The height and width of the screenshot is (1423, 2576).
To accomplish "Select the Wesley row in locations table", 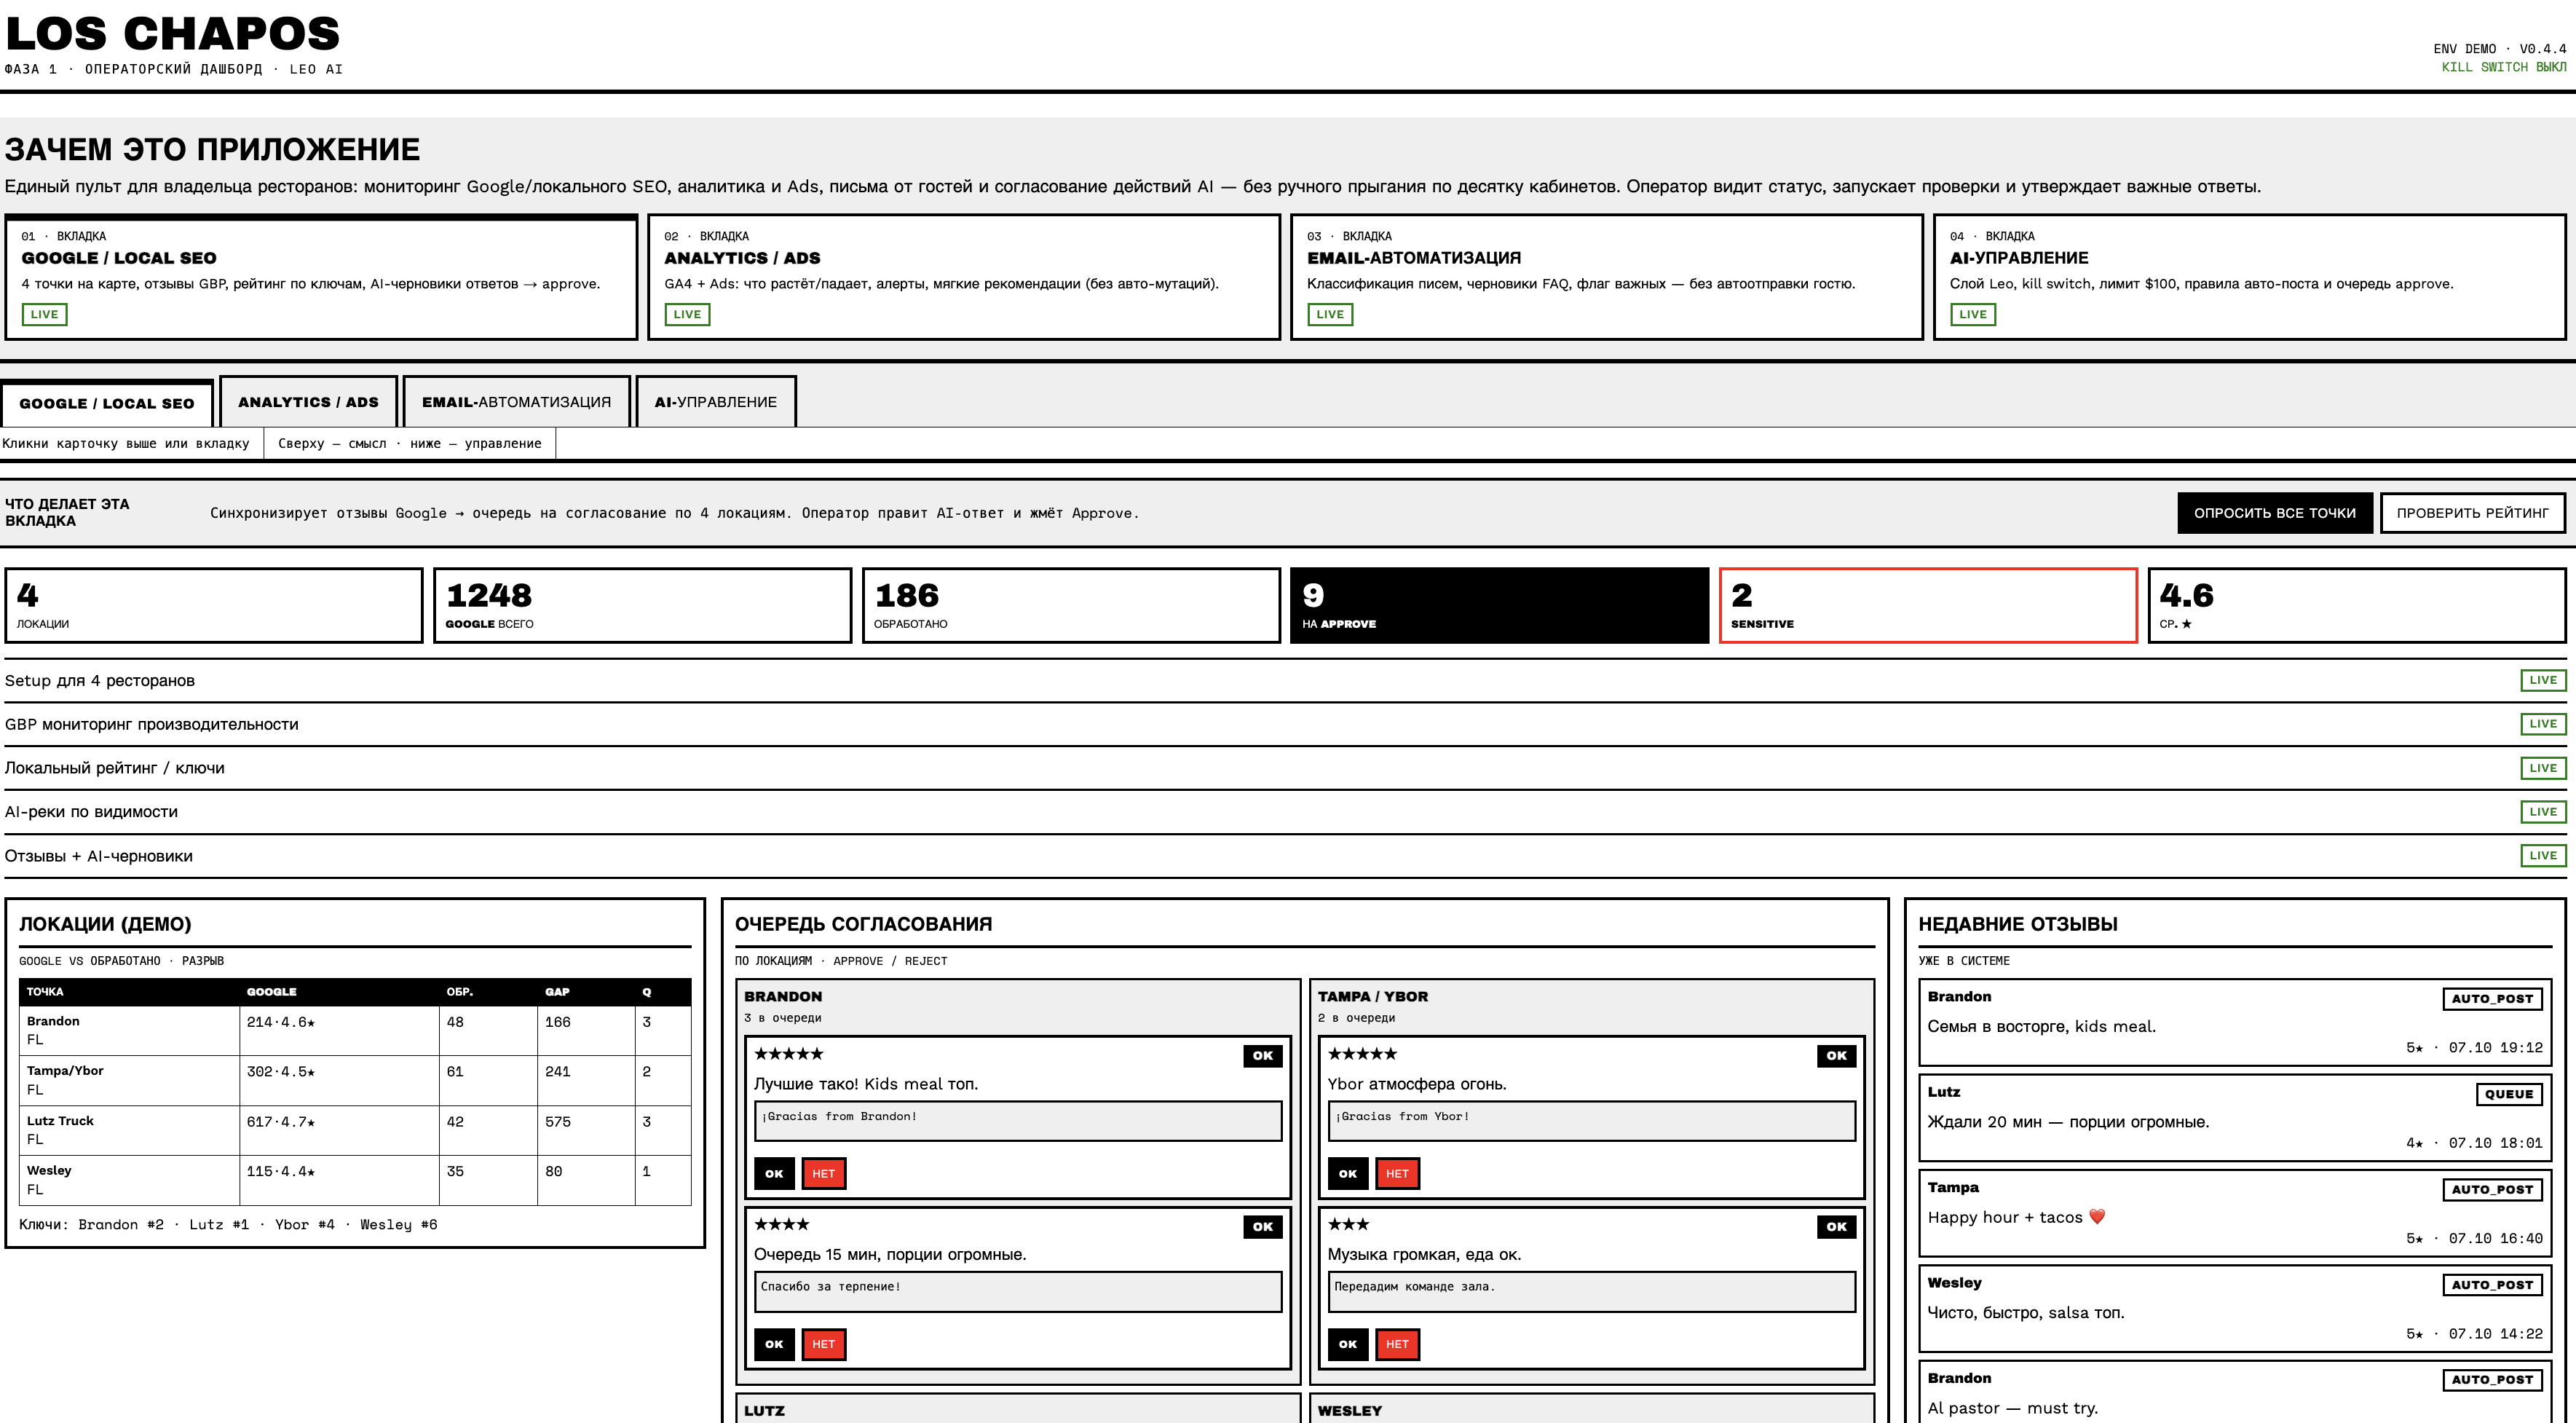I will (355, 1180).
